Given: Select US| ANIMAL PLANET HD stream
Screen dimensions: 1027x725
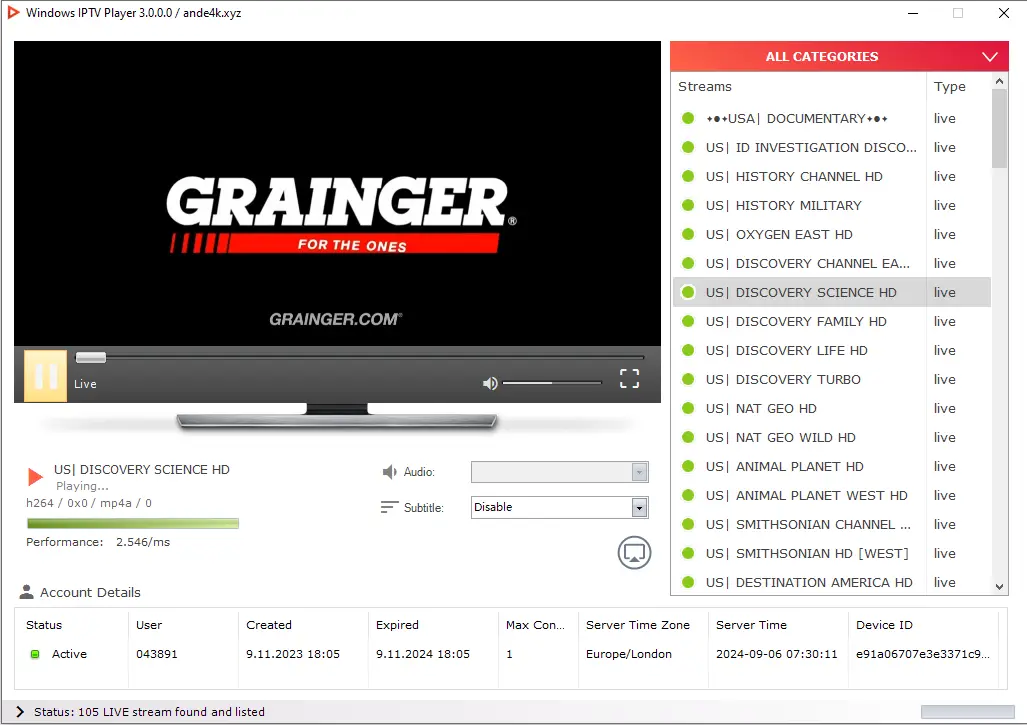Looking at the screenshot, I should pyautogui.click(x=831, y=466).
